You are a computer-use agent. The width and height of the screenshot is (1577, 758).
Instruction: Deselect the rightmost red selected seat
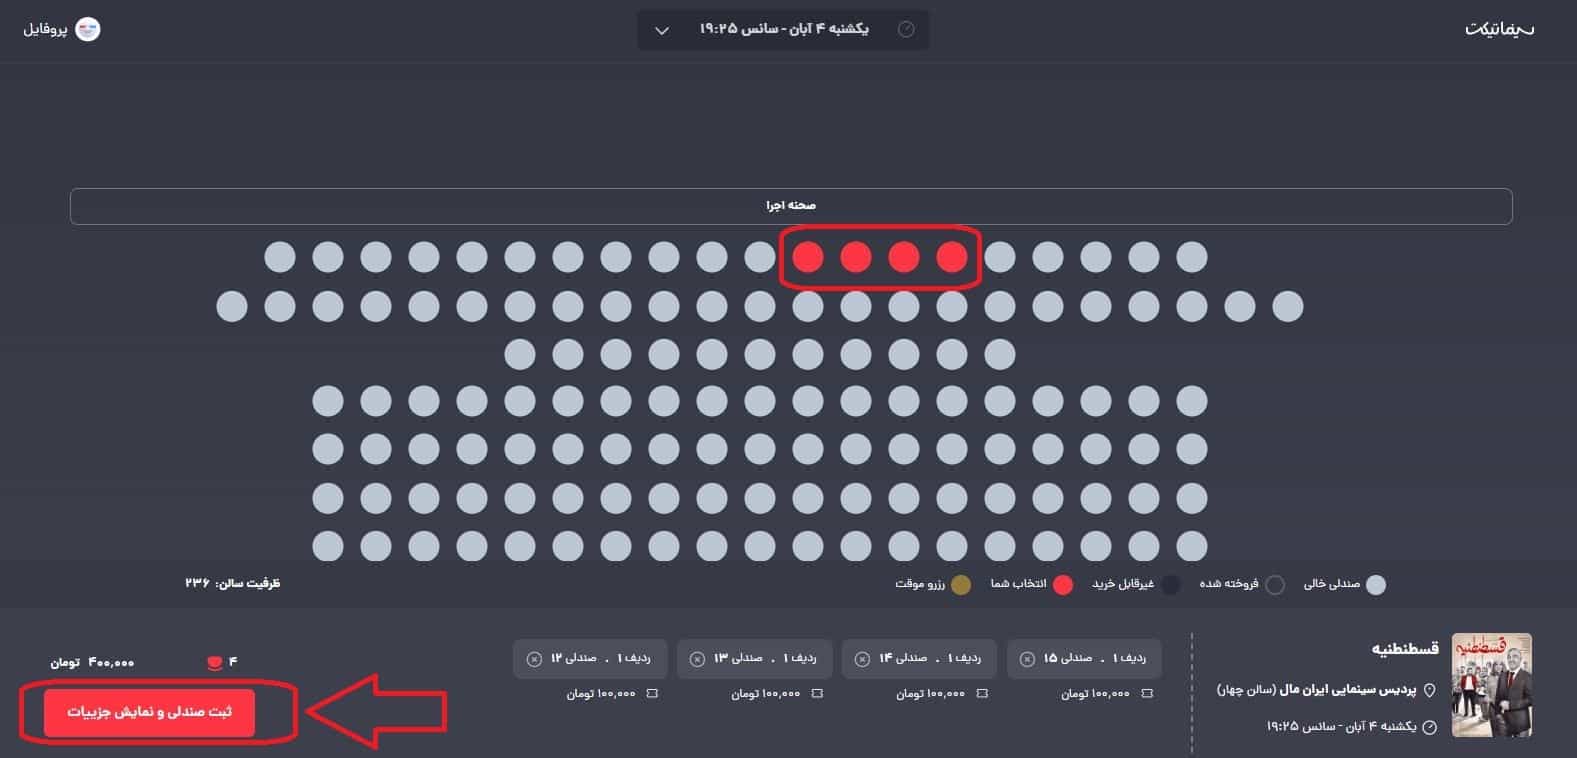coord(952,257)
